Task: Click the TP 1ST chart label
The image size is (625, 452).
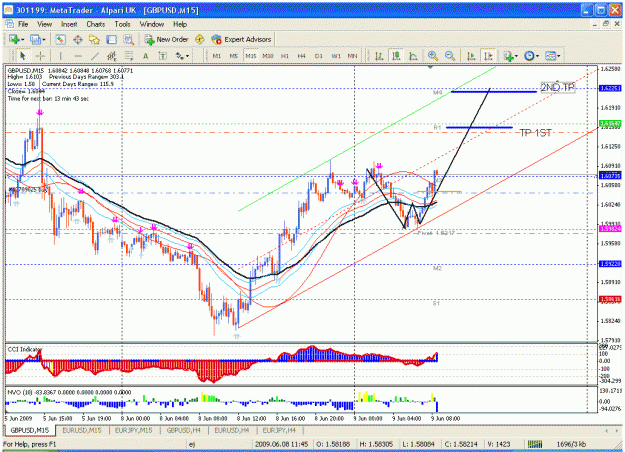Action: coord(535,133)
